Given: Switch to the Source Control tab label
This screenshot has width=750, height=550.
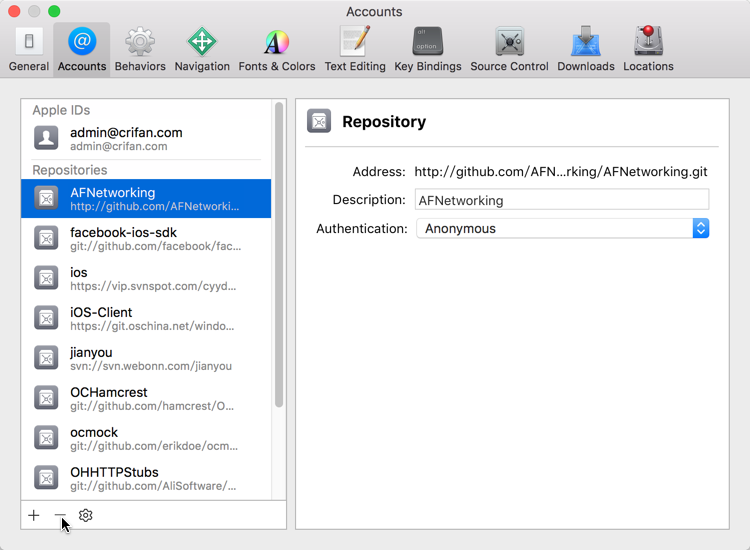Looking at the screenshot, I should (x=509, y=66).
